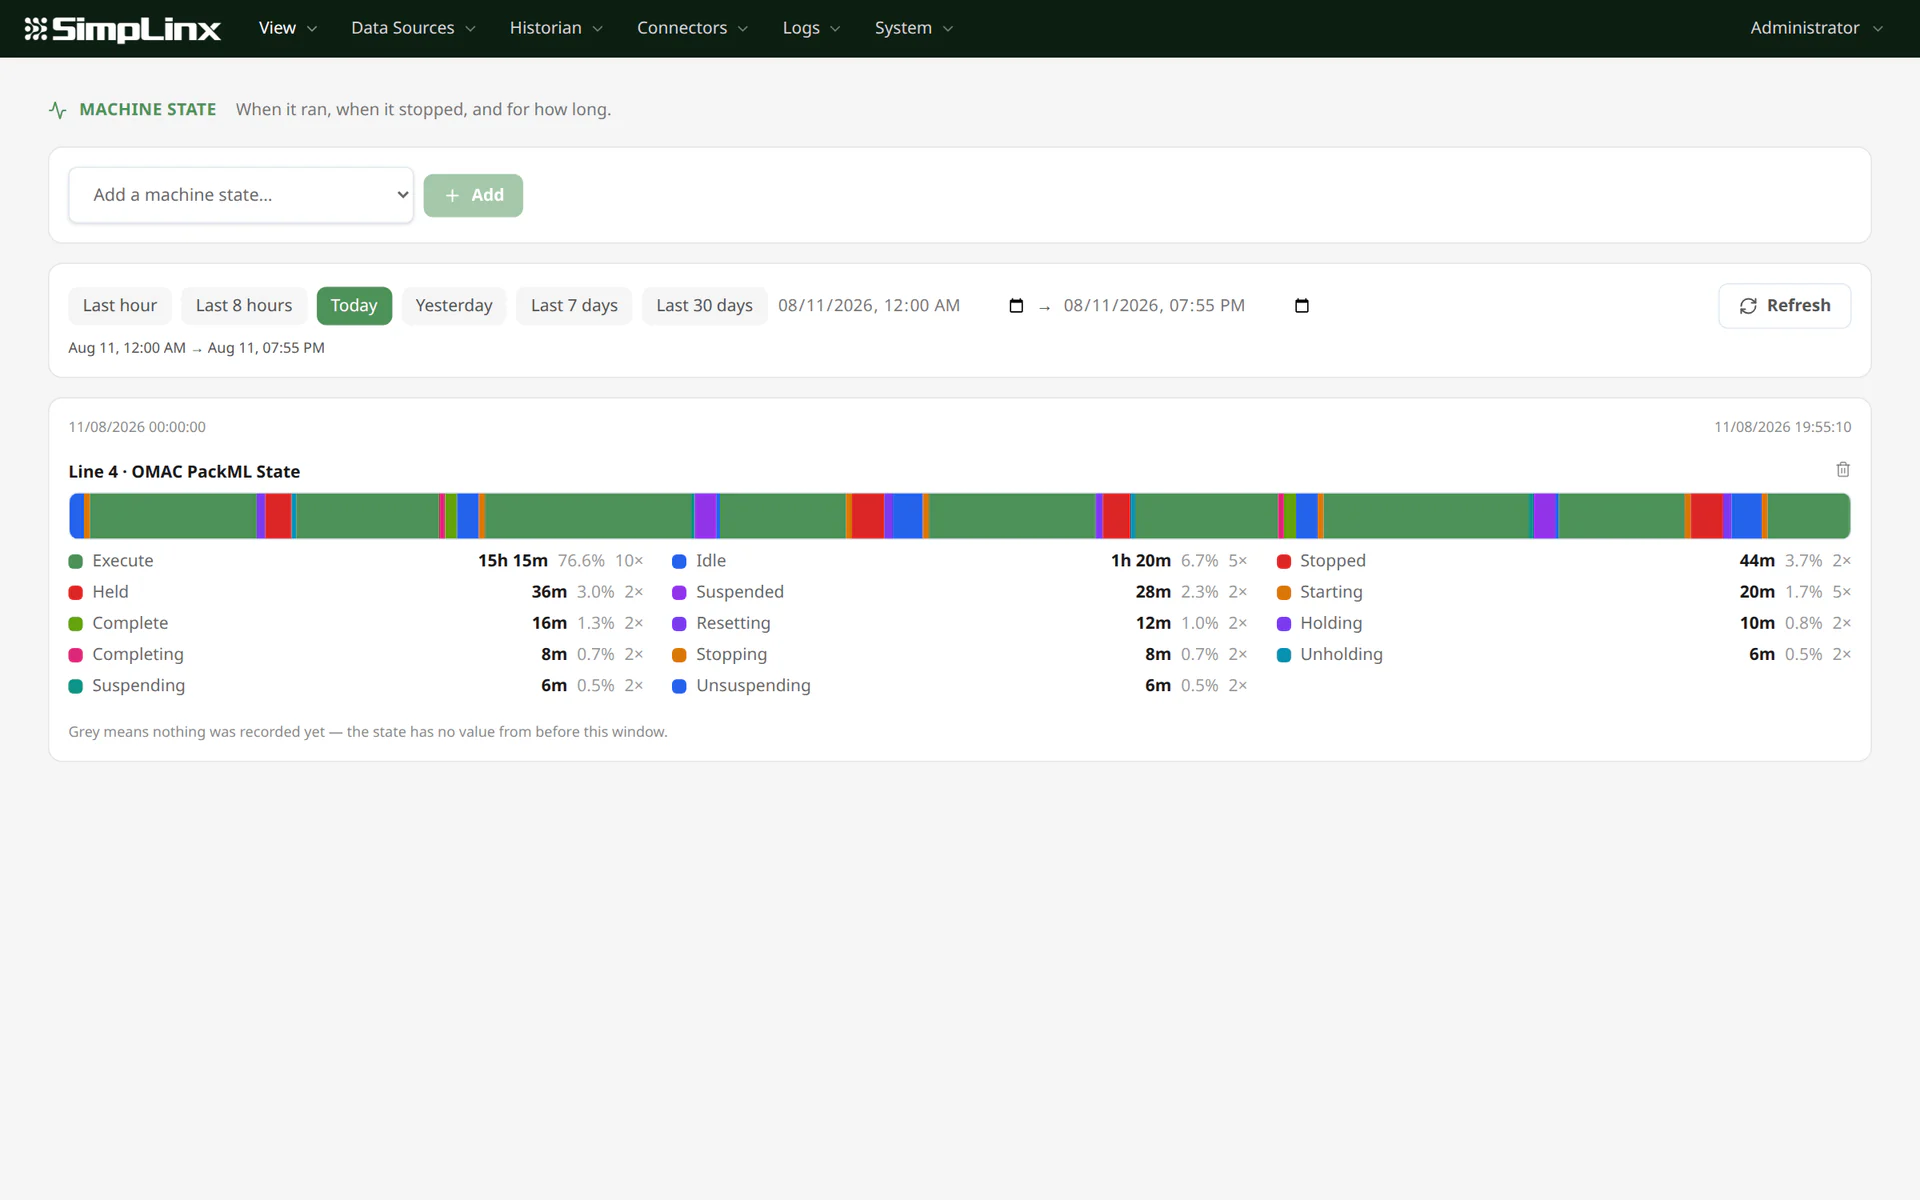Open the Data Sources menu

413,28
